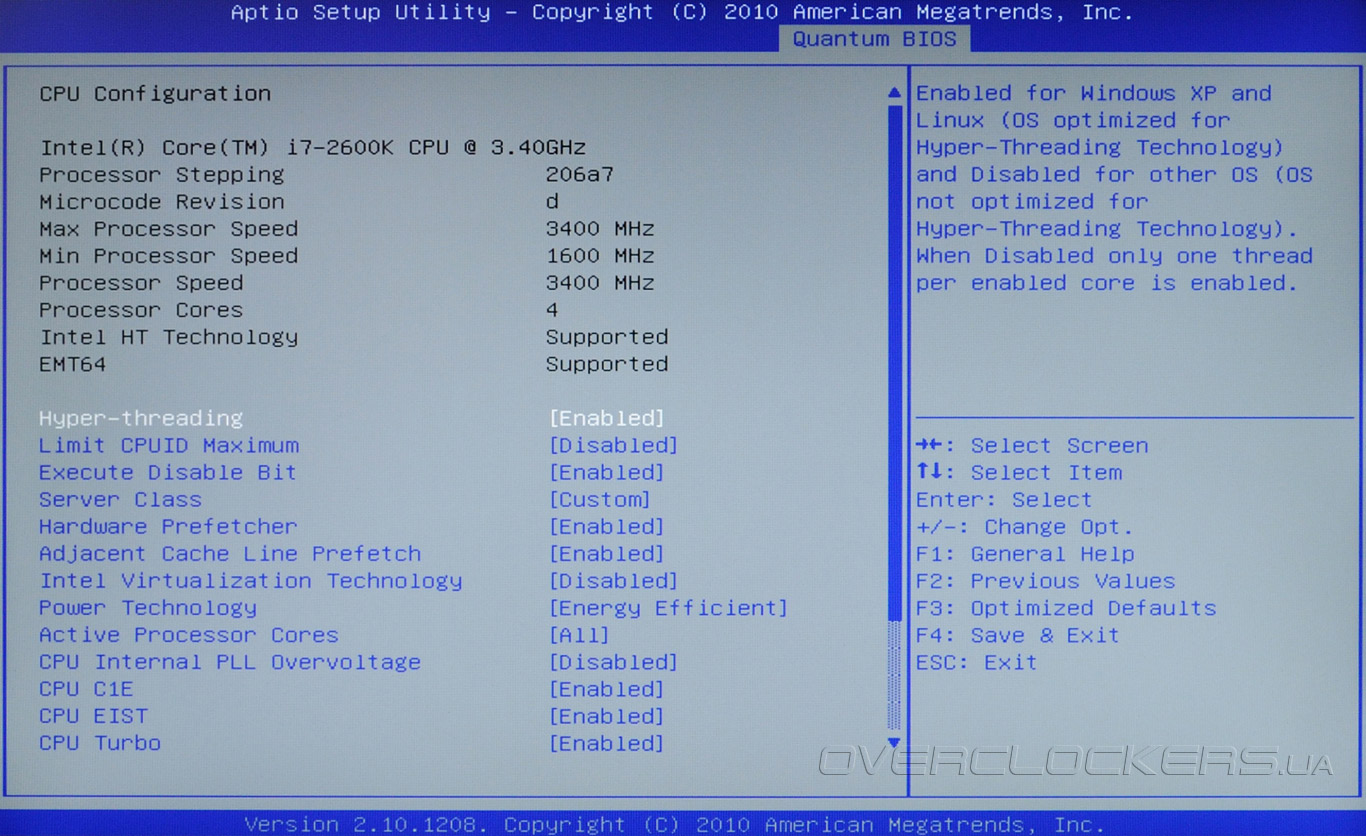Click the settings list scrollbar thumb

pyautogui.click(x=894, y=362)
